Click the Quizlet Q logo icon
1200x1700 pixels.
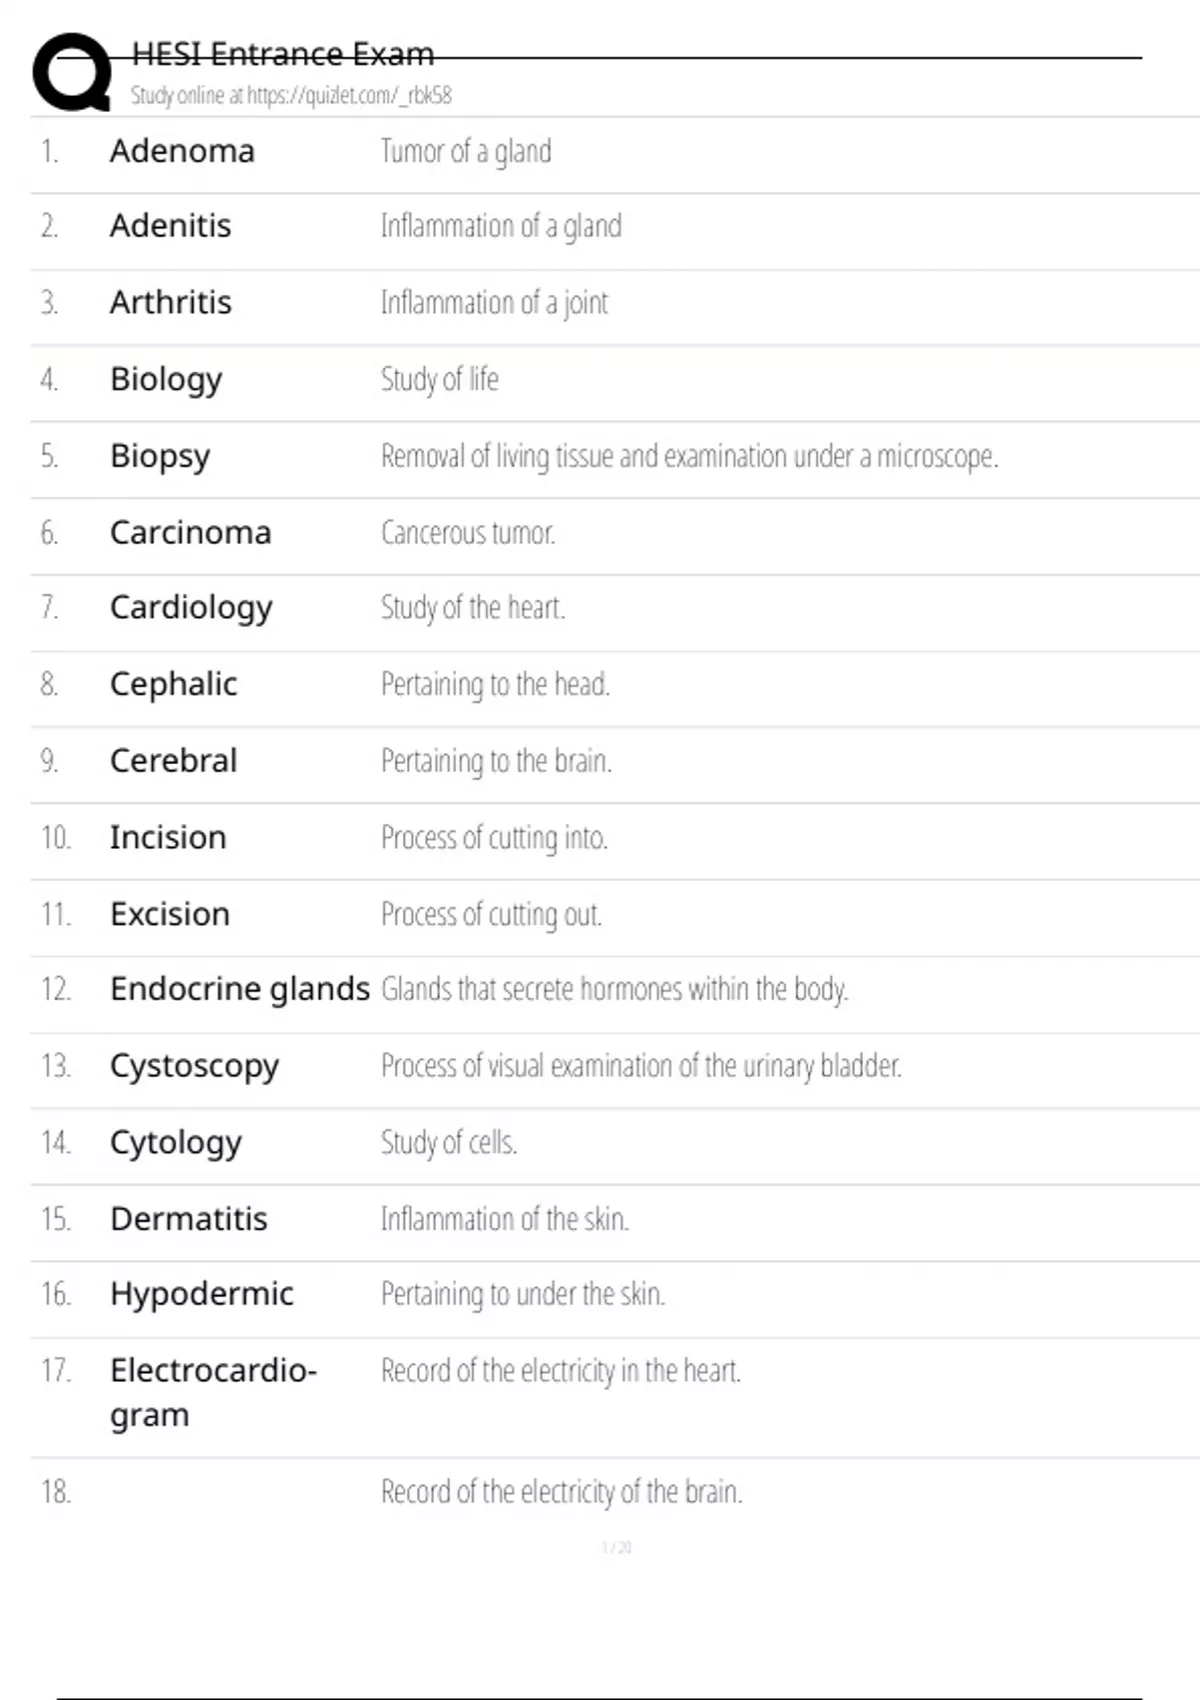(x=72, y=72)
